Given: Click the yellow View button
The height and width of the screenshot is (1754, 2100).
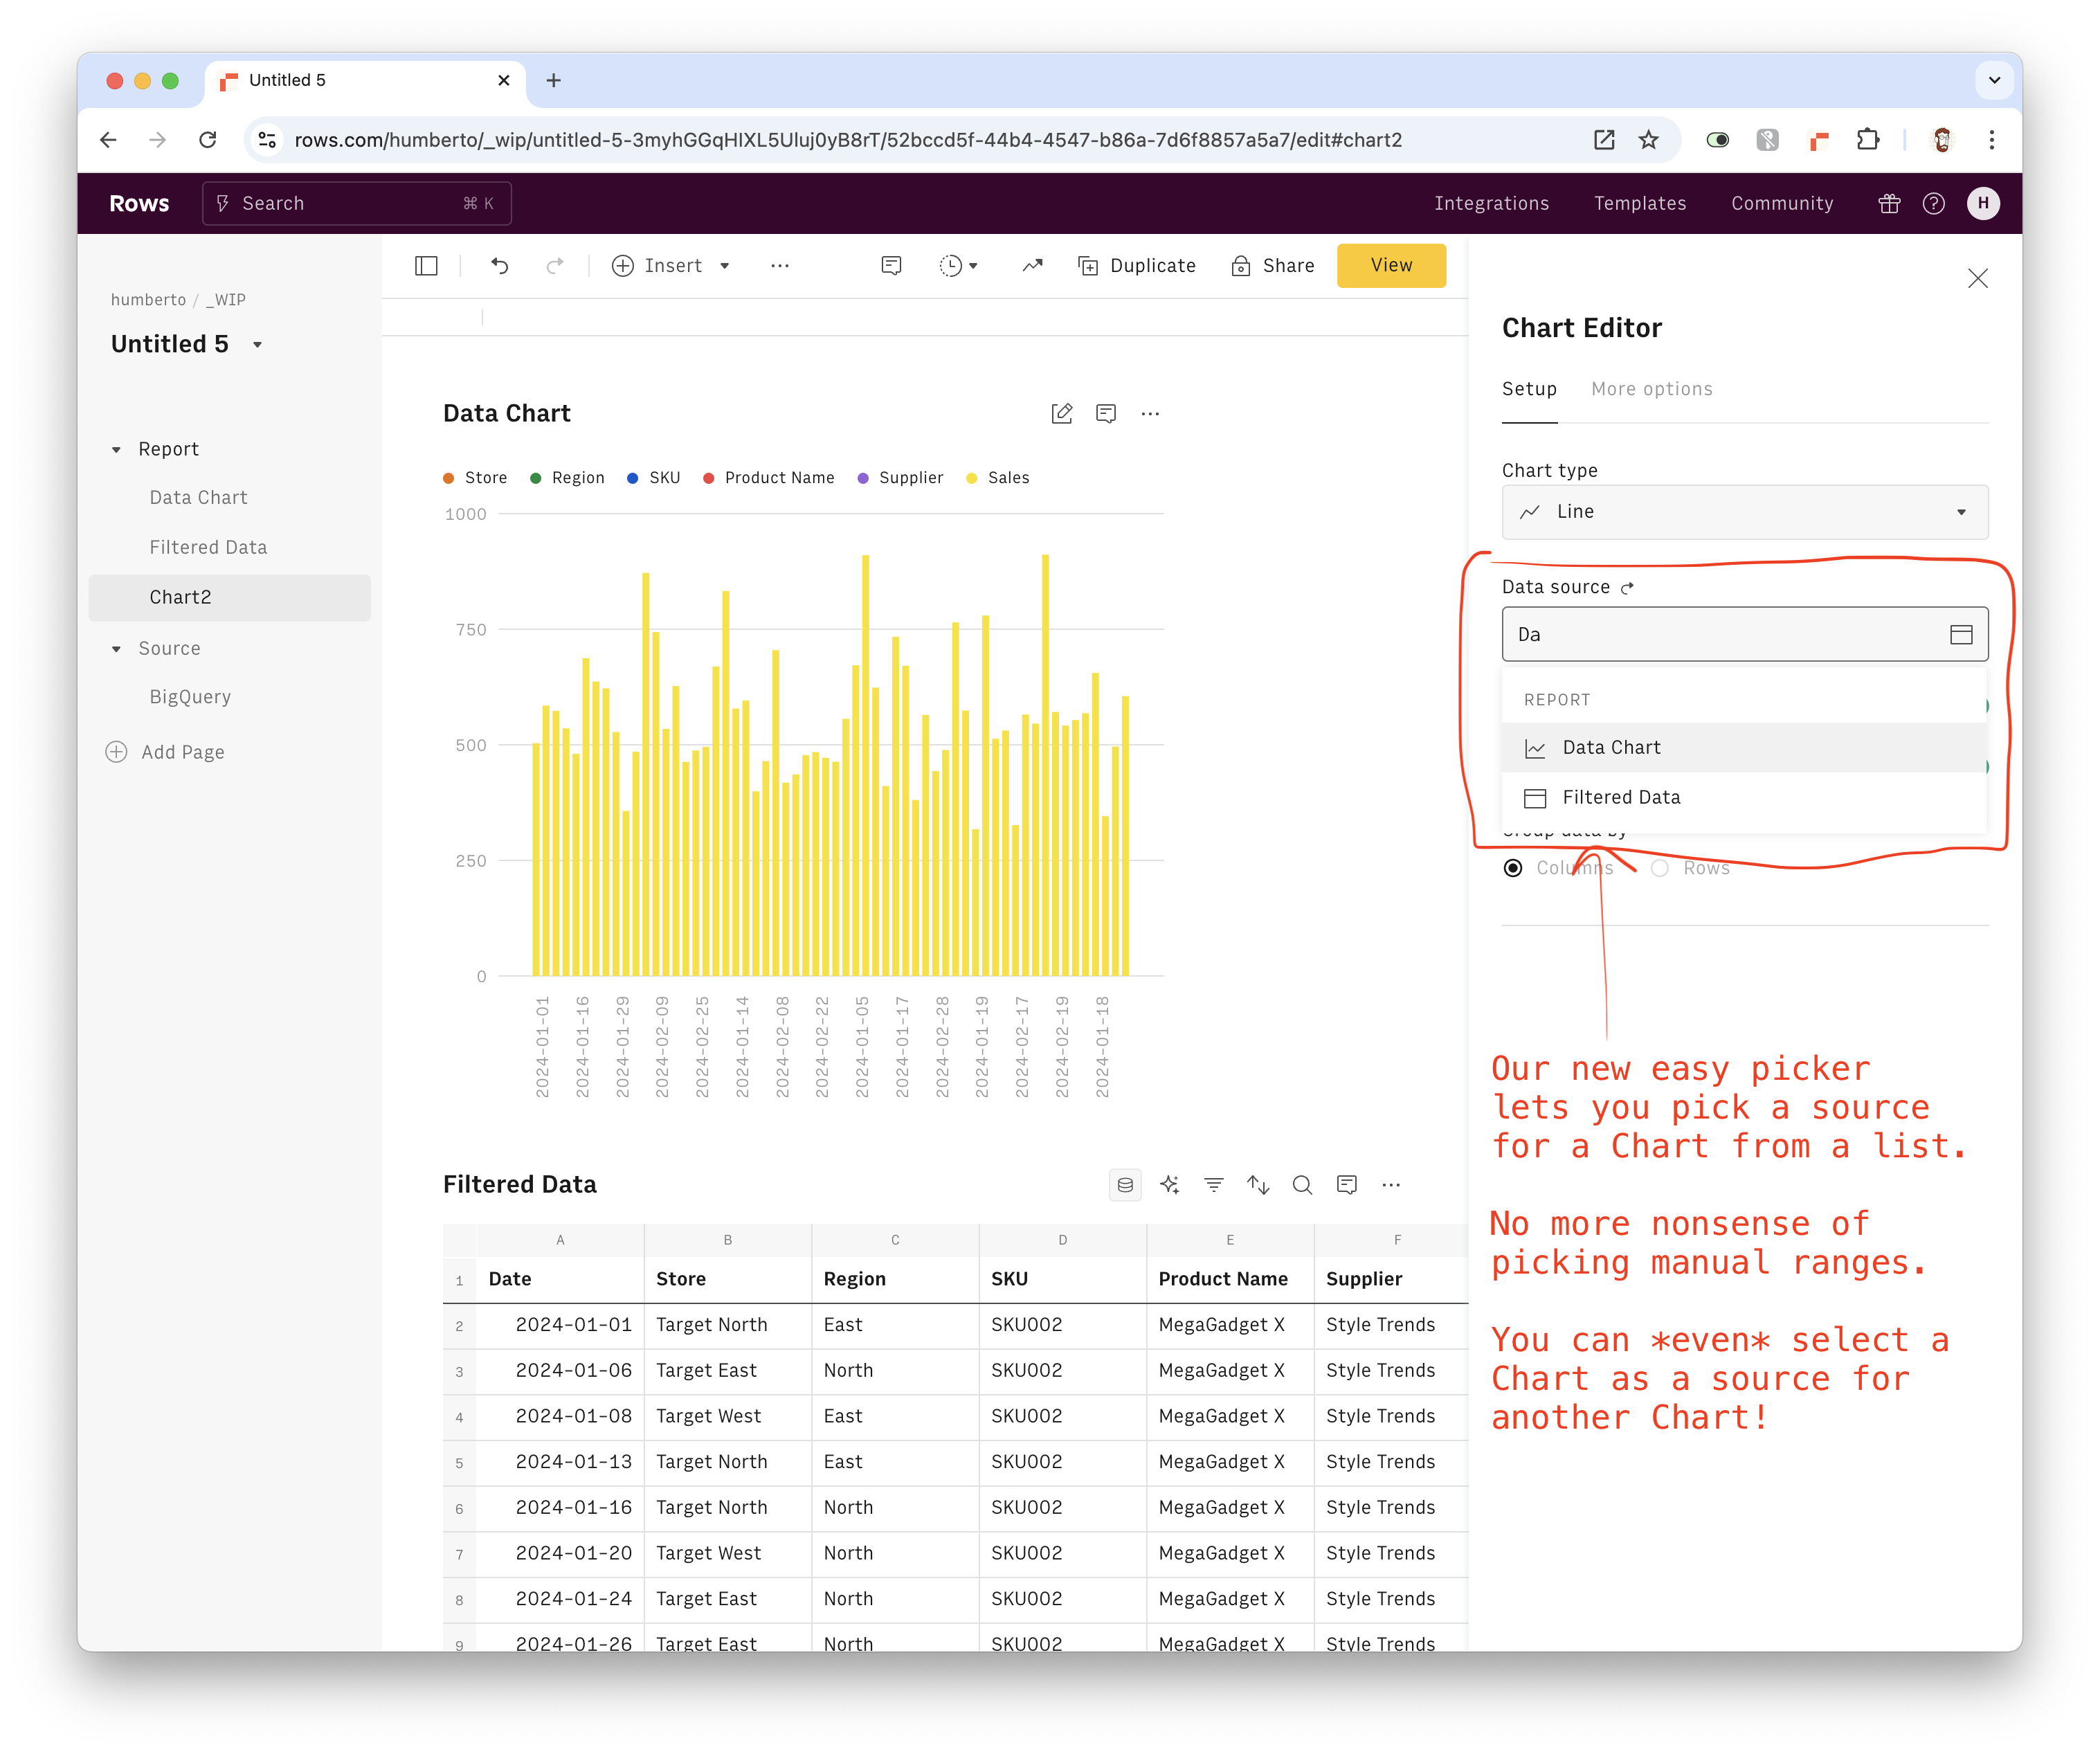Looking at the screenshot, I should (x=1391, y=265).
